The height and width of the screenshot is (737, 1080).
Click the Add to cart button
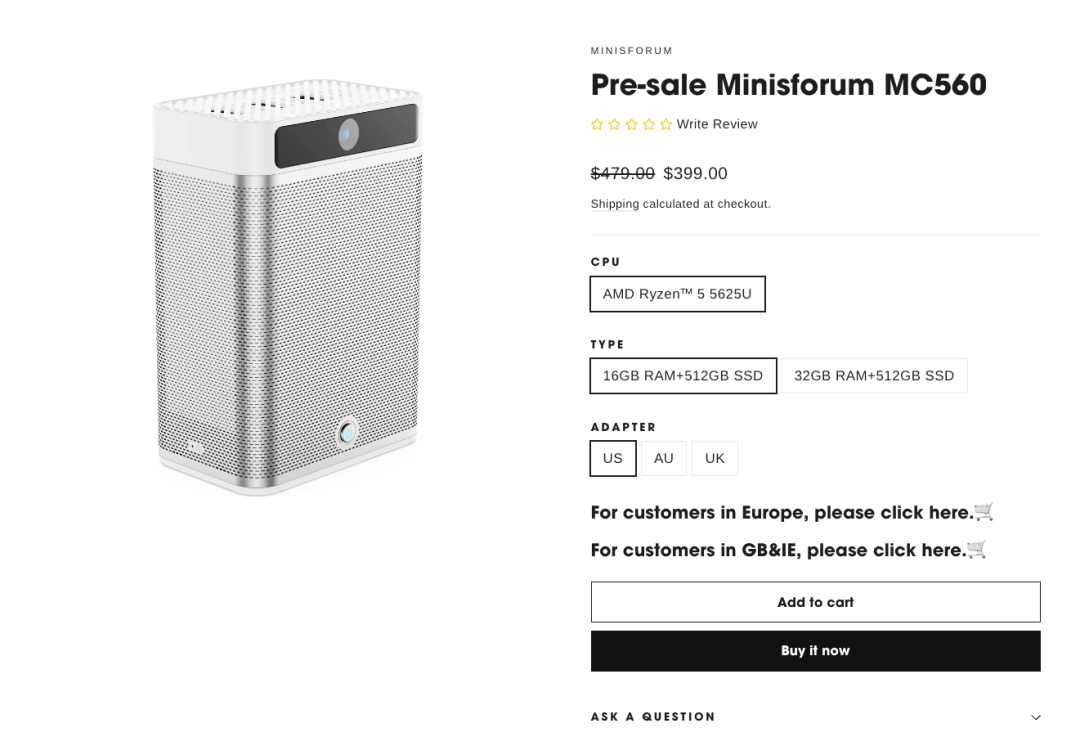815,601
